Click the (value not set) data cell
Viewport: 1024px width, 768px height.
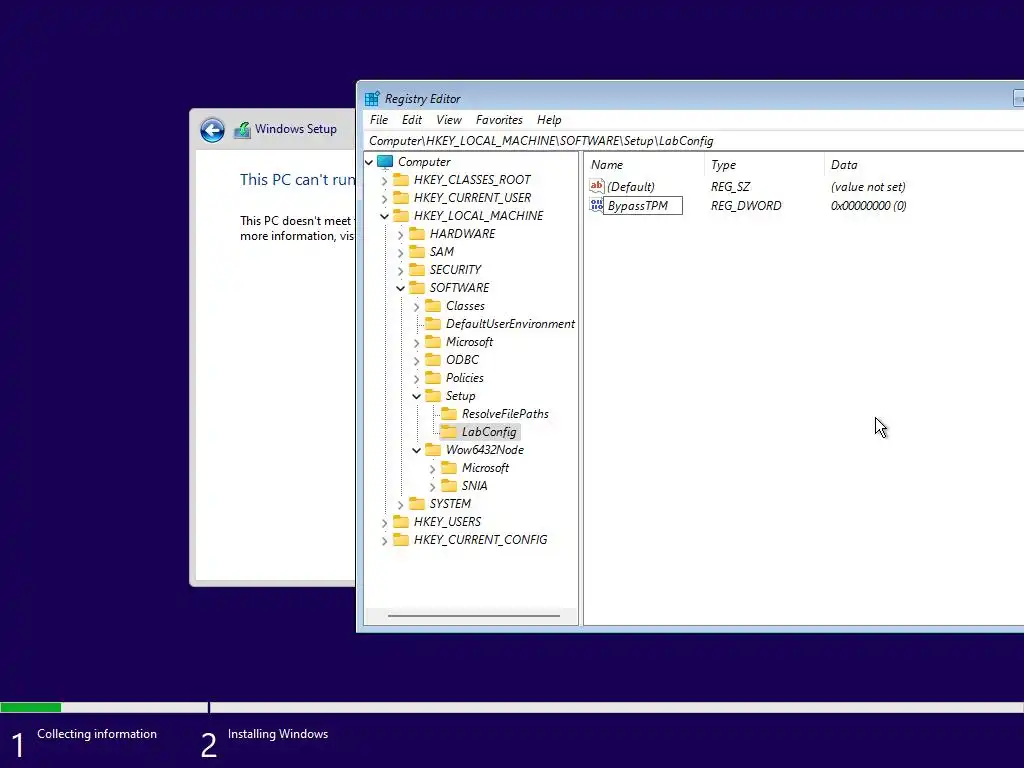(868, 187)
